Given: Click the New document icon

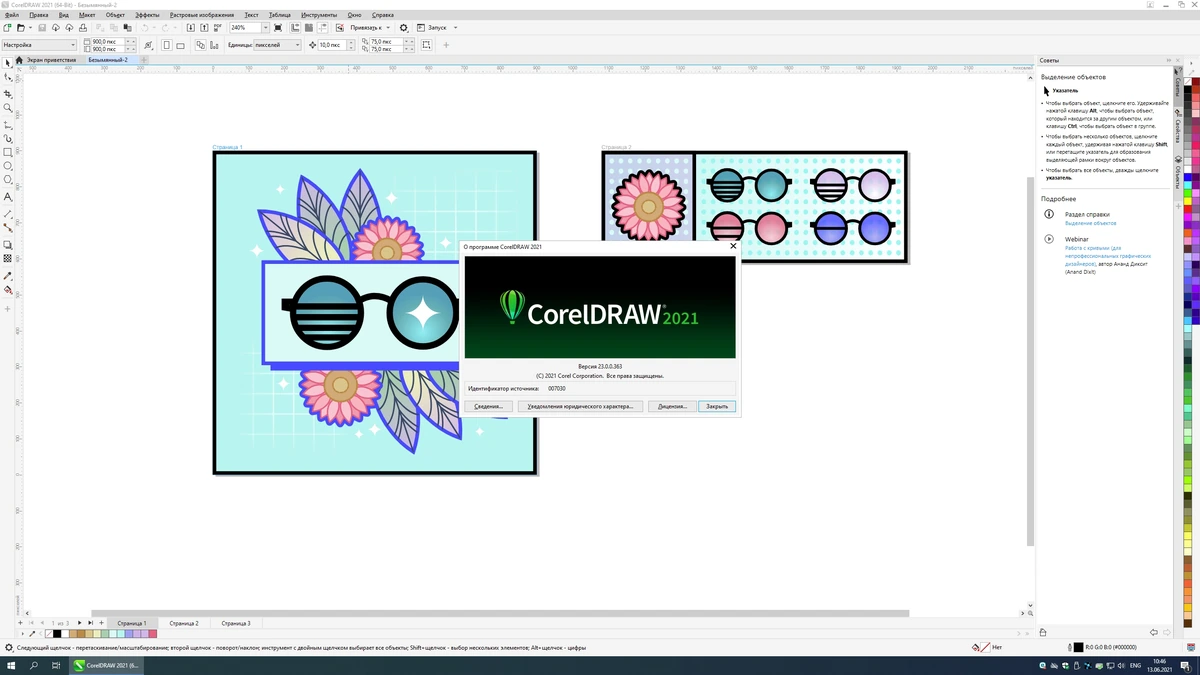Looking at the screenshot, I should click(x=7, y=28).
